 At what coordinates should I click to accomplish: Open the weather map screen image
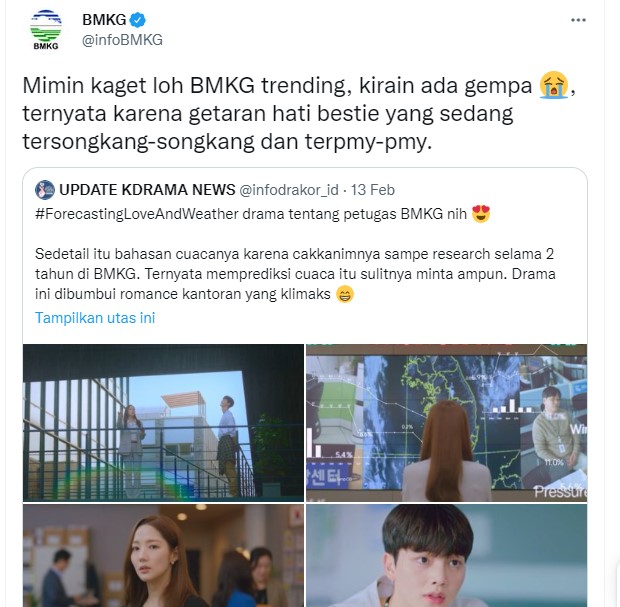(446, 423)
